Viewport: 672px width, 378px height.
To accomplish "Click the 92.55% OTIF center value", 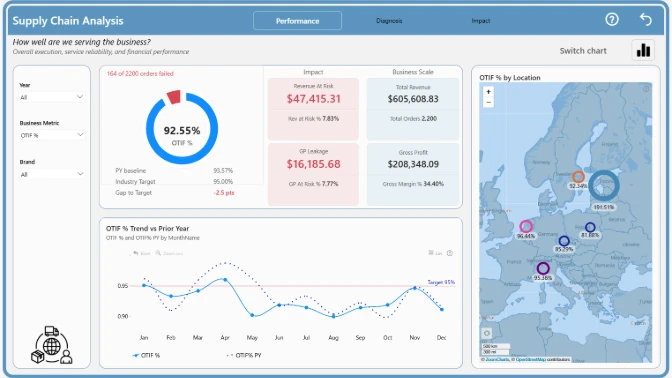I will point(182,130).
